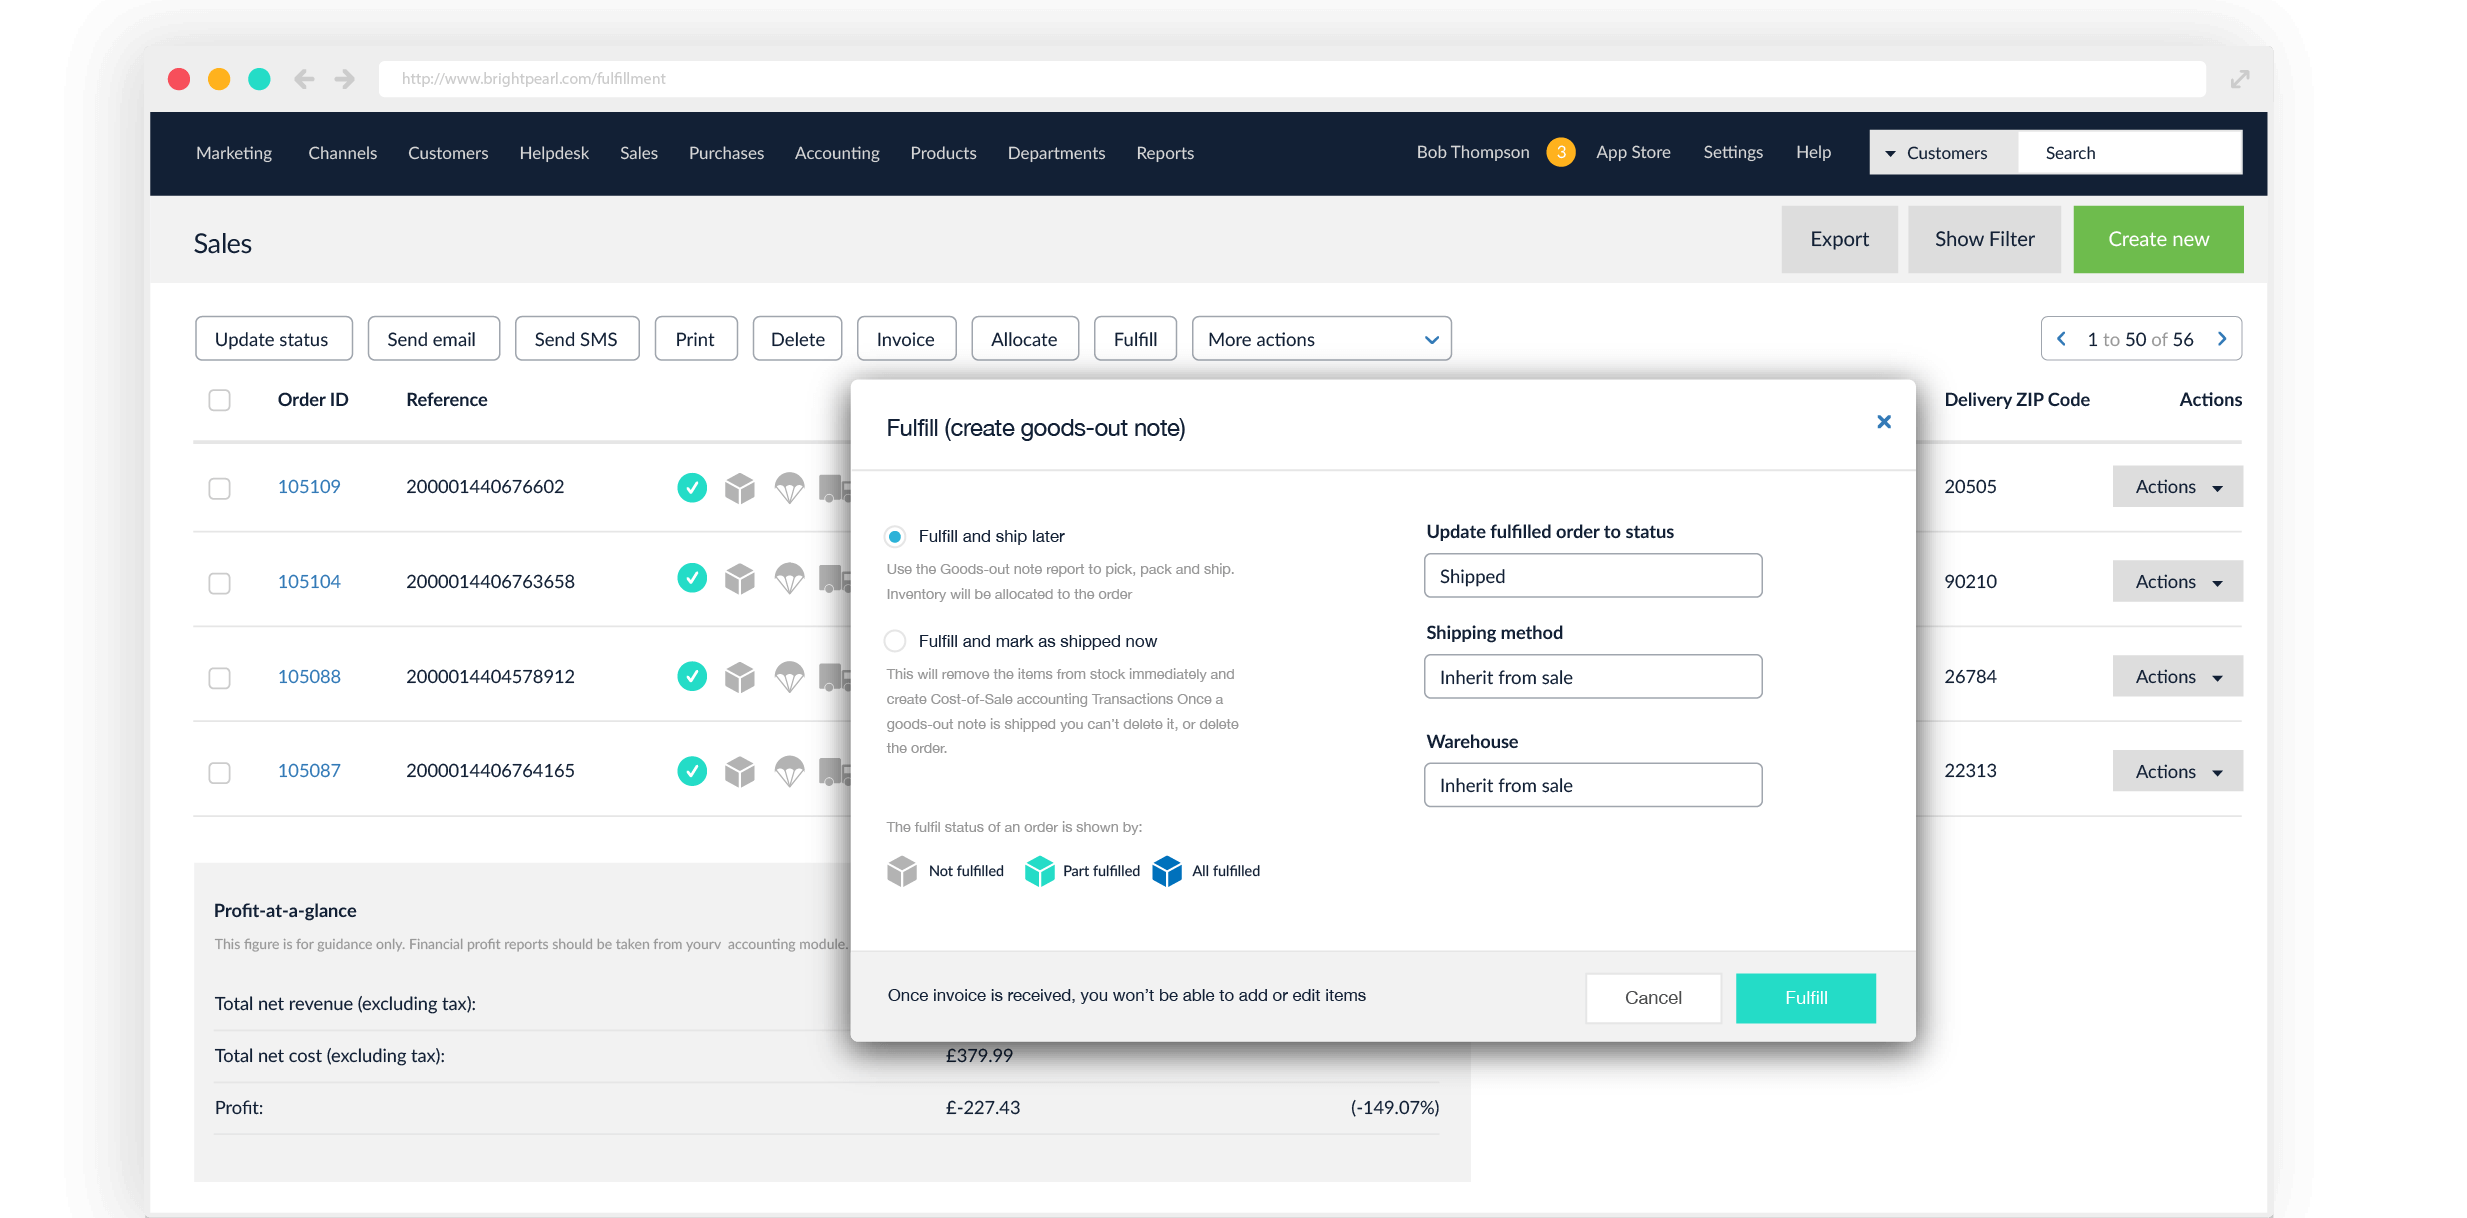Click the Send SMS button

[x=576, y=339]
